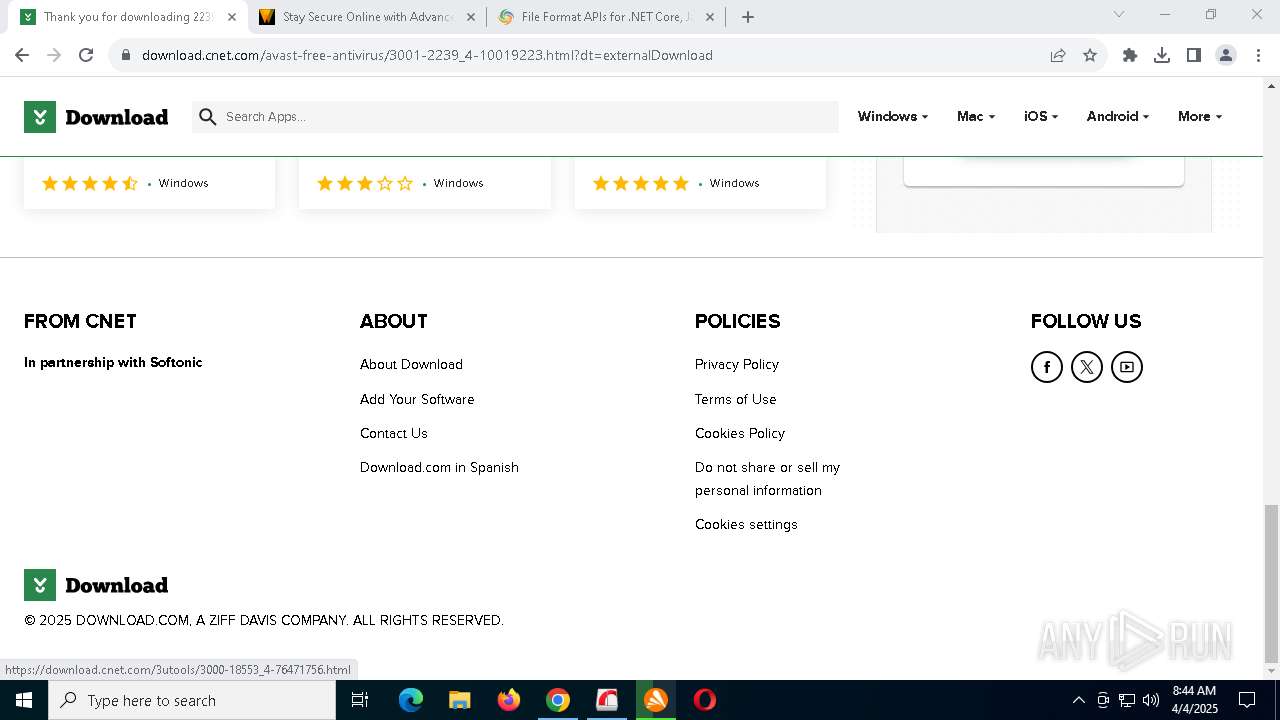This screenshot has width=1280, height=720.
Task: View site information lock icon
Action: point(126,55)
